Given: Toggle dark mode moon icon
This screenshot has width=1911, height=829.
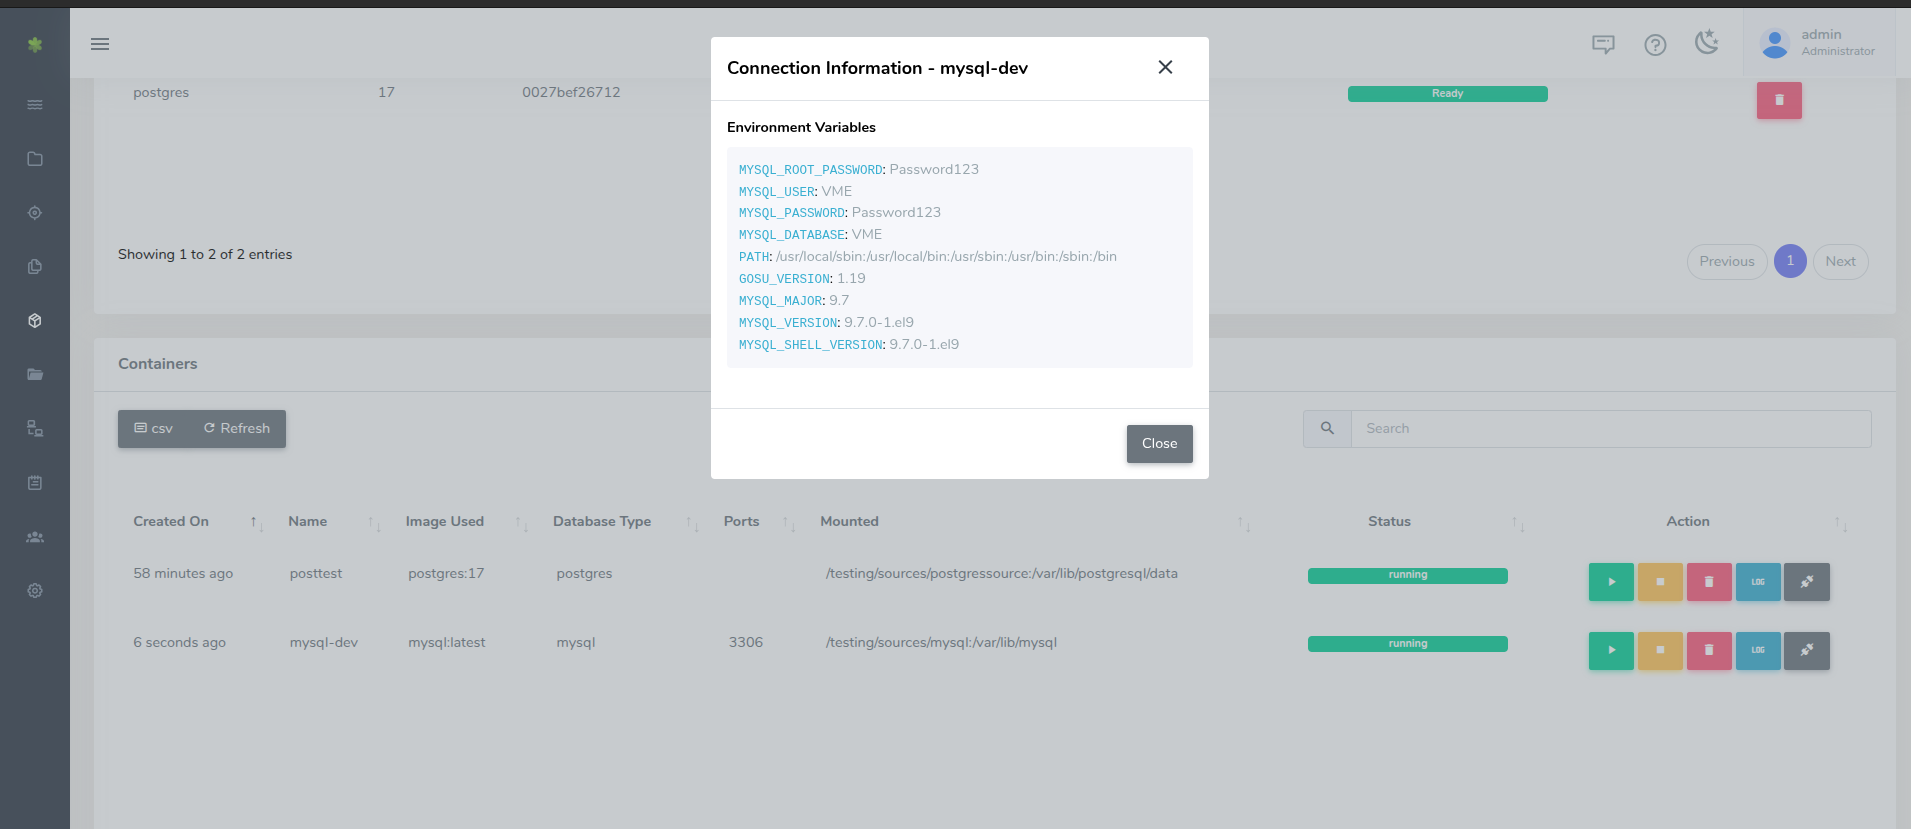Looking at the screenshot, I should click(x=1707, y=43).
